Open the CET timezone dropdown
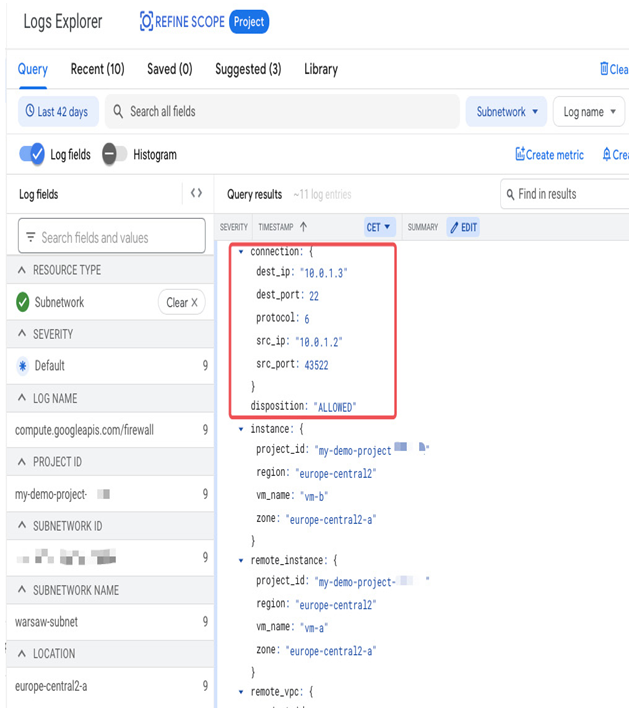This screenshot has height=713, width=639. (378, 227)
